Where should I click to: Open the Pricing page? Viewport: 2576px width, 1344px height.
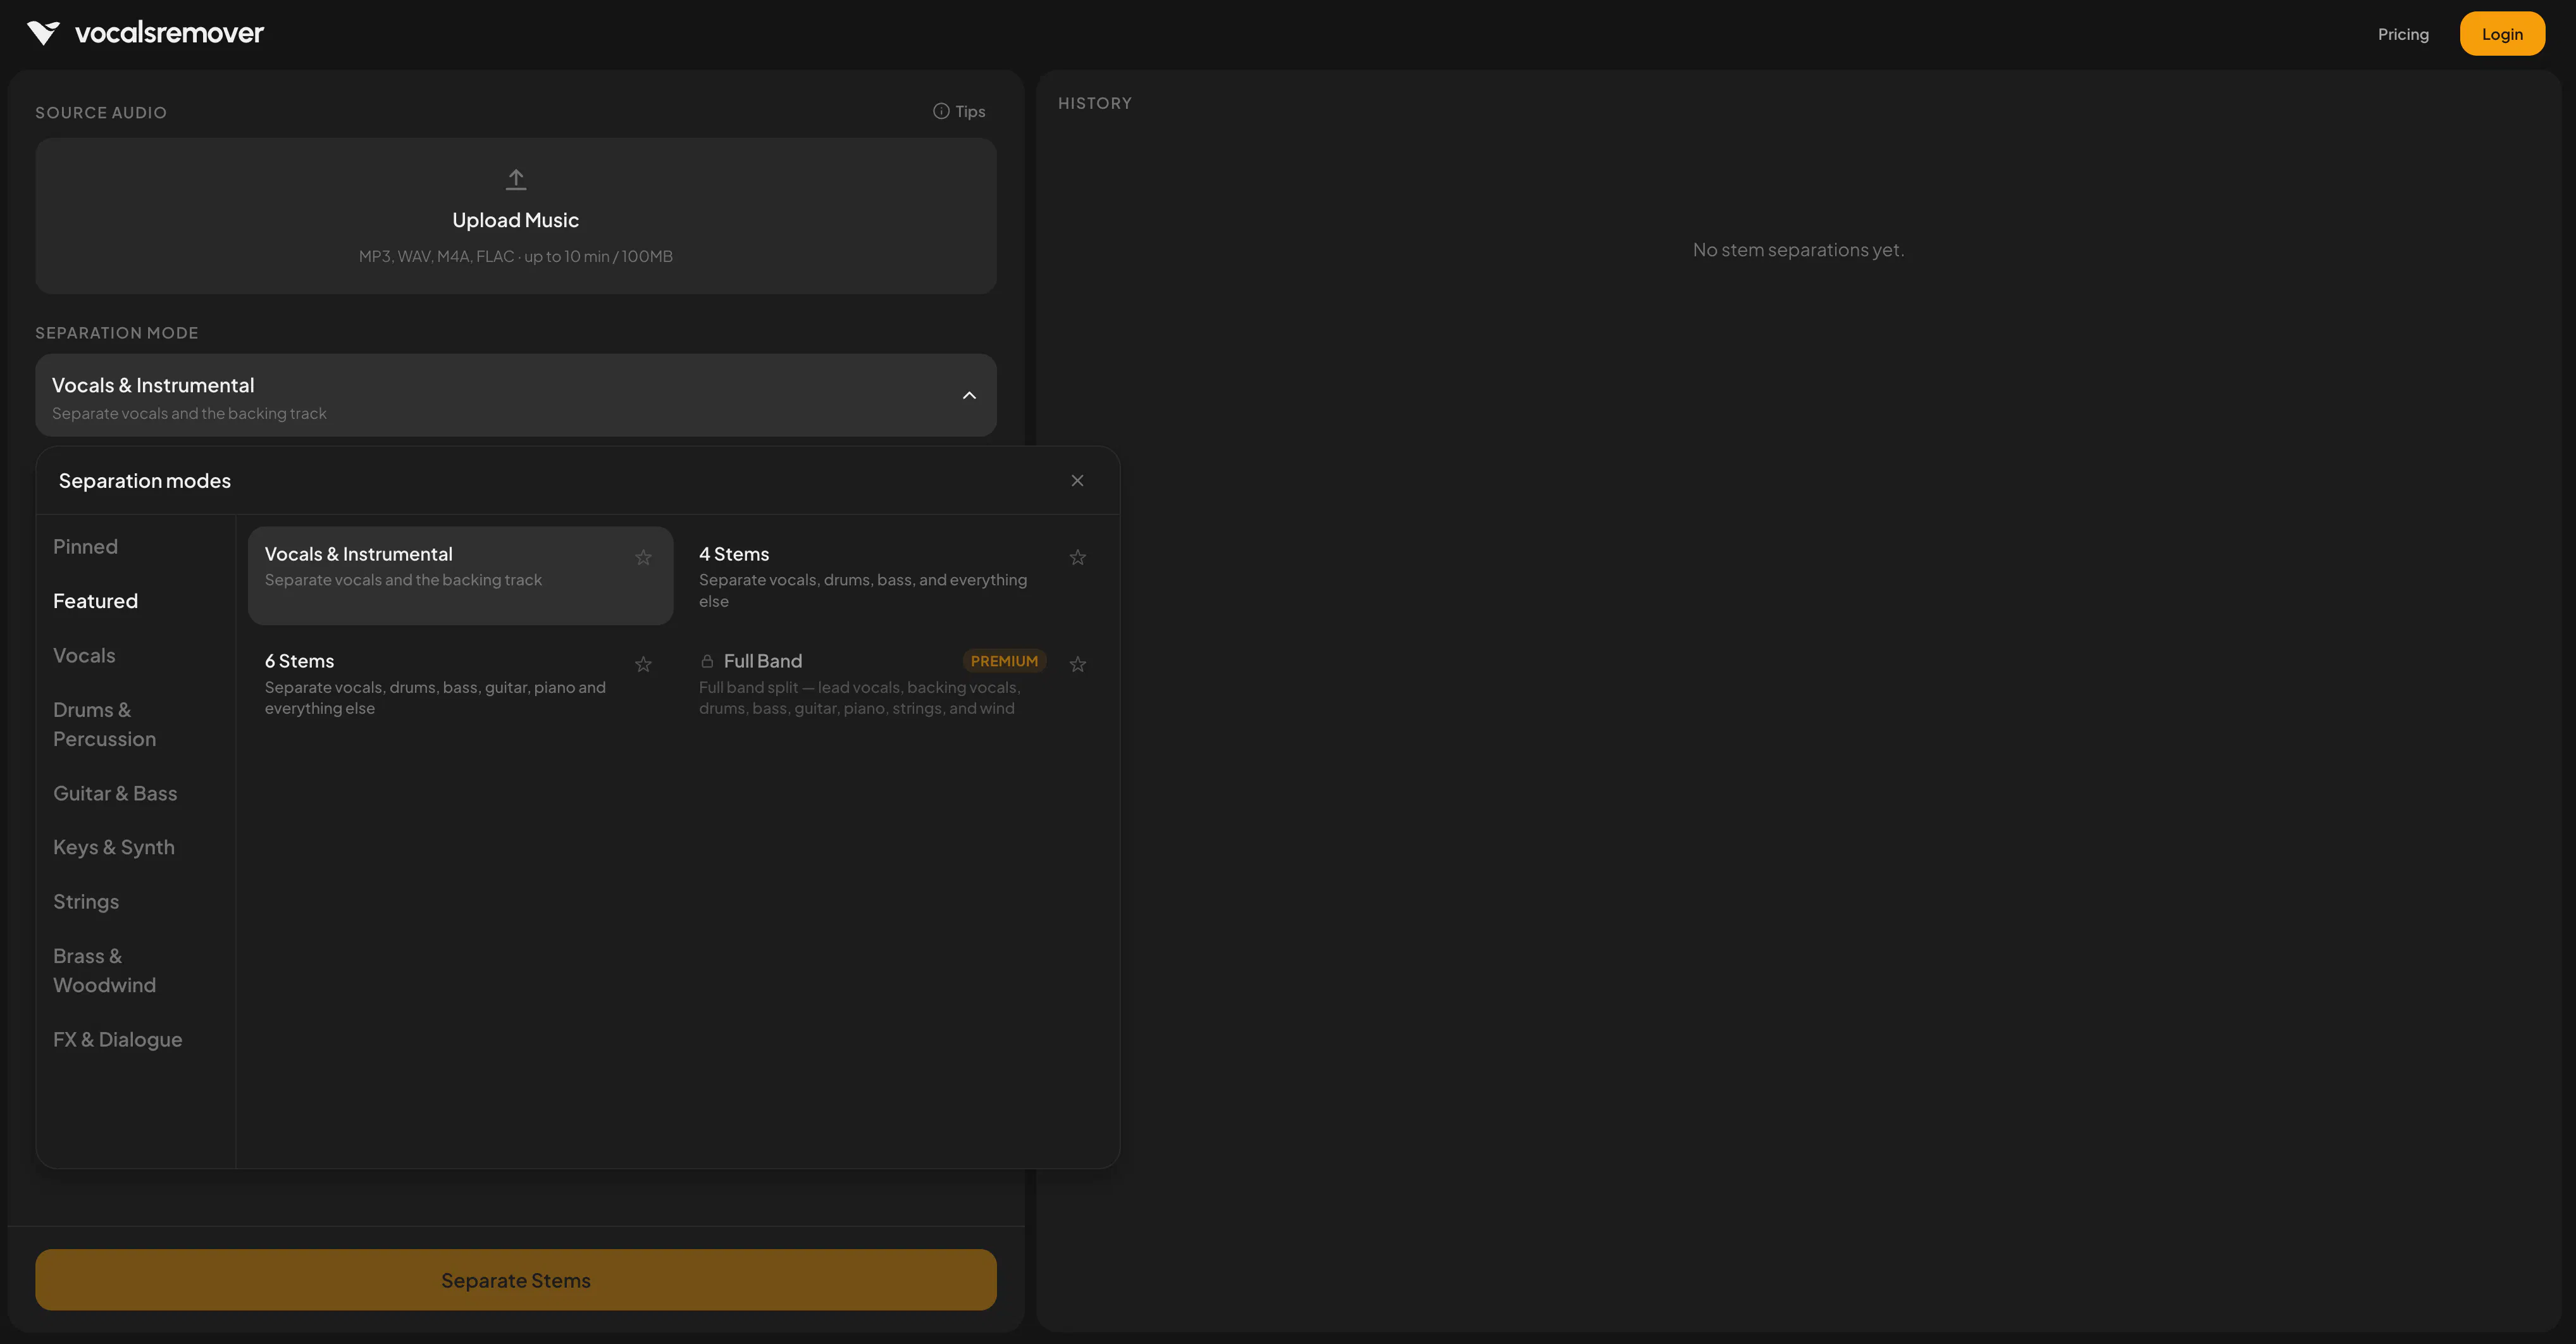point(2403,34)
